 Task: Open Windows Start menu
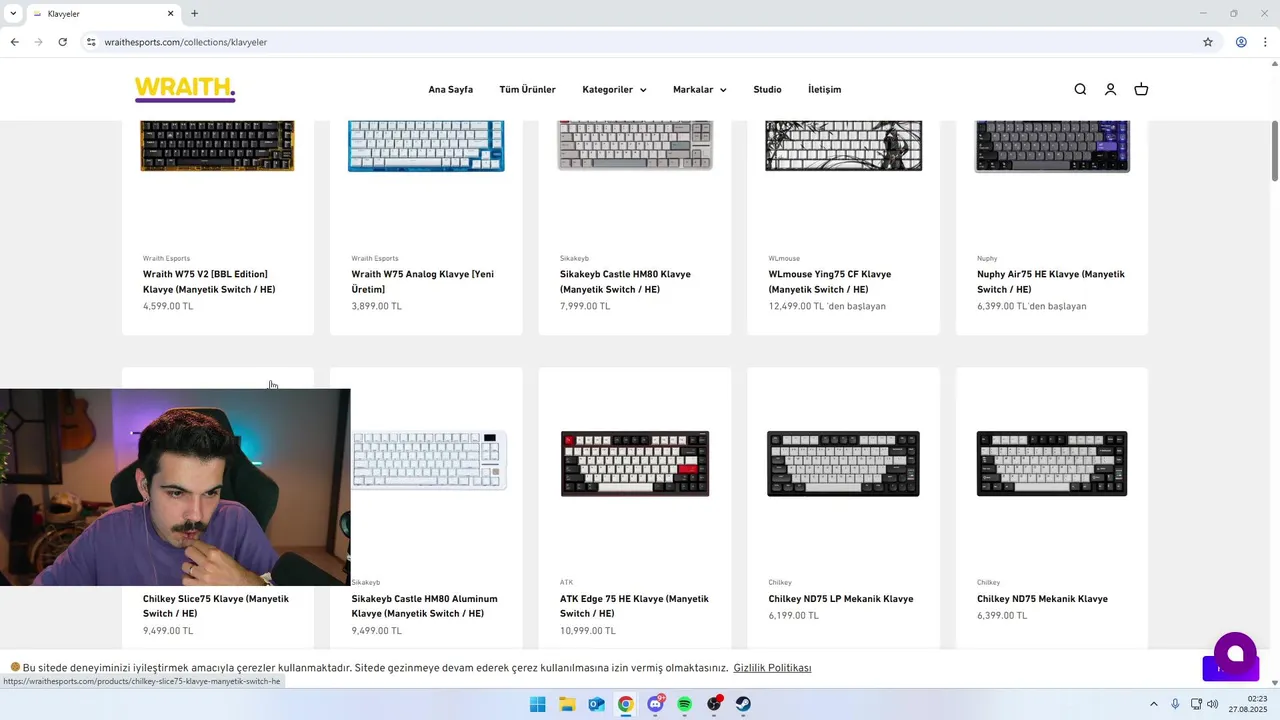pyautogui.click(x=537, y=704)
